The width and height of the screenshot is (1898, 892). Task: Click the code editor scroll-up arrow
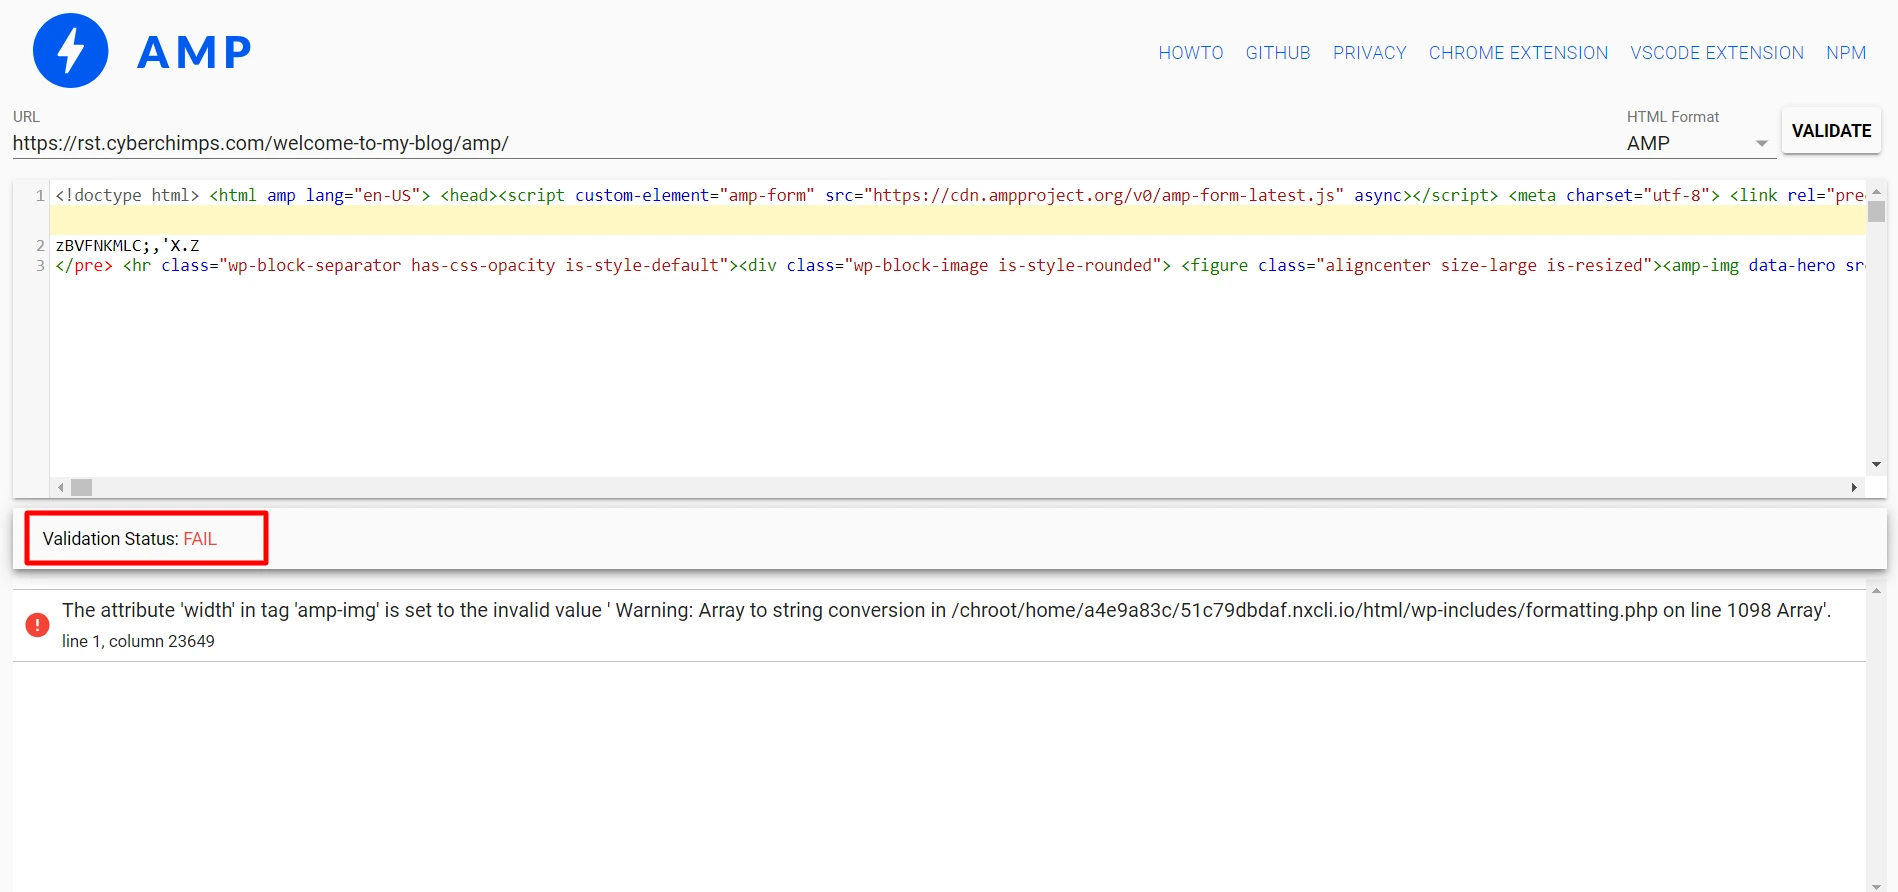pos(1876,190)
